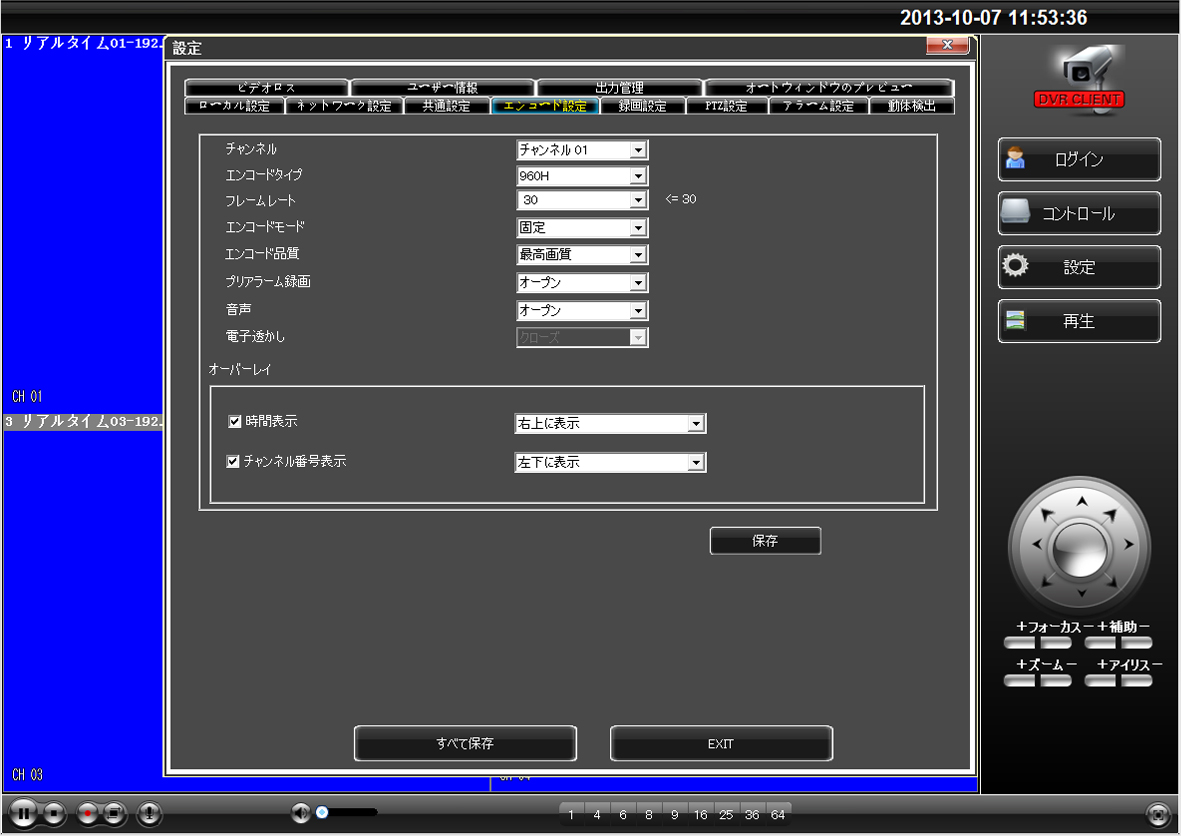The height and width of the screenshot is (836, 1181).
Task: Open the チャンネル 01 dropdown
Action: (582, 150)
